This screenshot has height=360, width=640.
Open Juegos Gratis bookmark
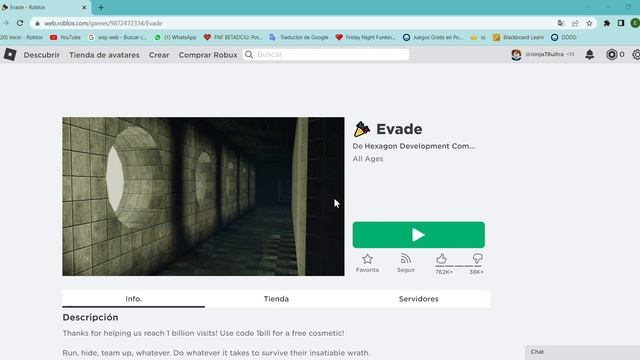coord(433,37)
